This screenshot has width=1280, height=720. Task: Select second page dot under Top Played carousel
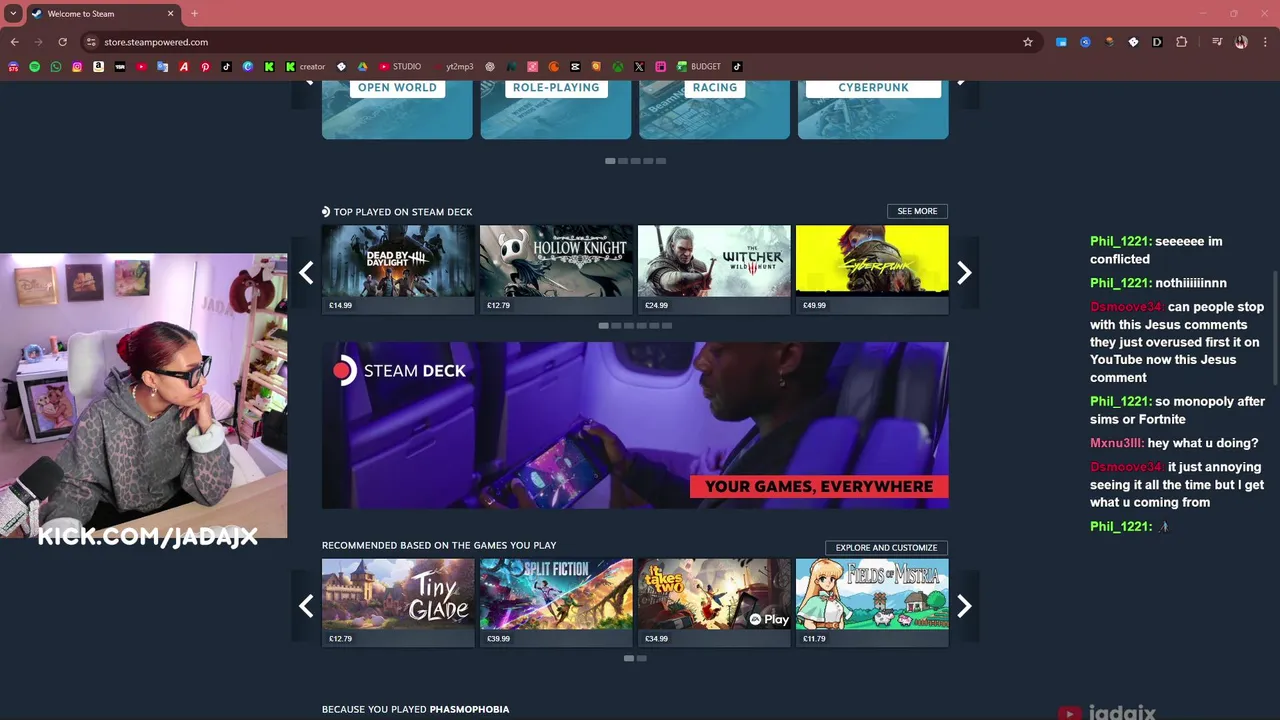[616, 325]
